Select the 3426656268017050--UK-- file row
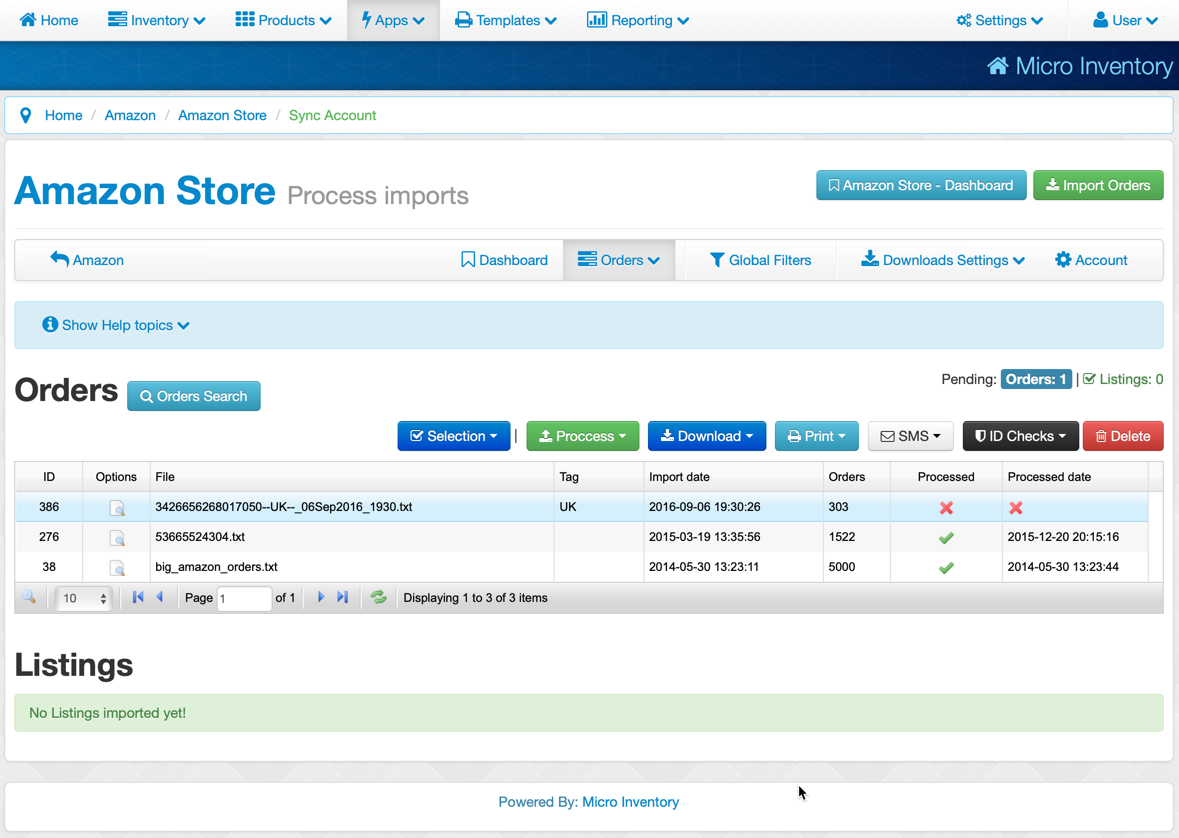The height and width of the screenshot is (838, 1179). click(581, 507)
